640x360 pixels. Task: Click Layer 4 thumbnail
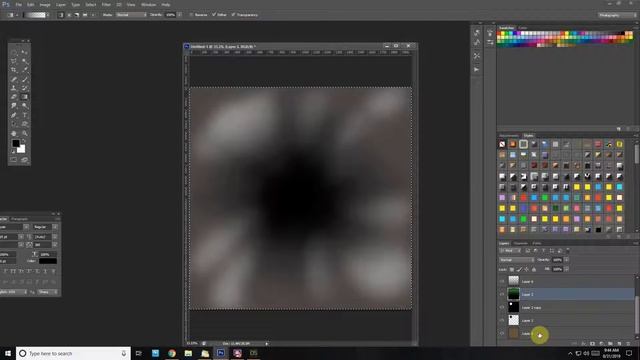click(513, 281)
